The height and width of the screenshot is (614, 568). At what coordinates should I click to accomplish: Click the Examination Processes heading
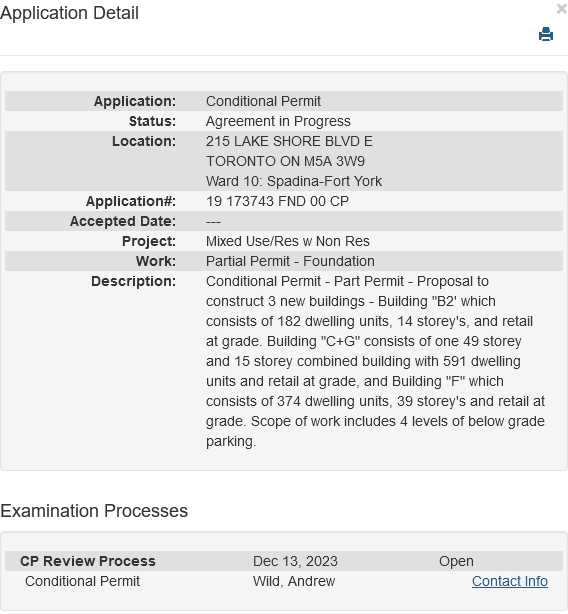pos(94,511)
